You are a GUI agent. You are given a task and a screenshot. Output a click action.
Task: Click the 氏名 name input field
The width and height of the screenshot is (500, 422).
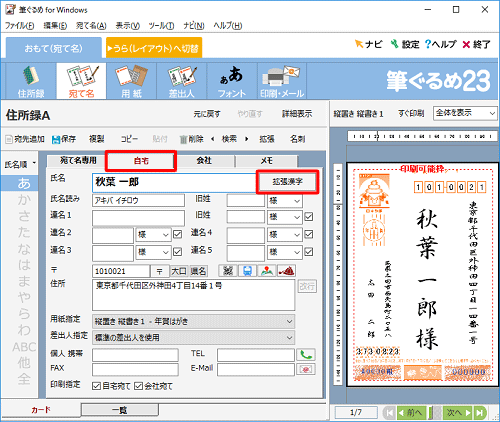[x=174, y=182]
